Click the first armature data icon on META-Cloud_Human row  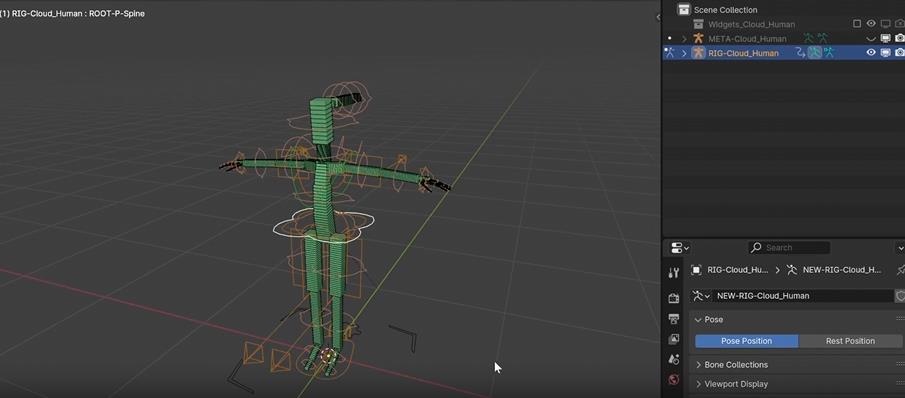point(810,39)
